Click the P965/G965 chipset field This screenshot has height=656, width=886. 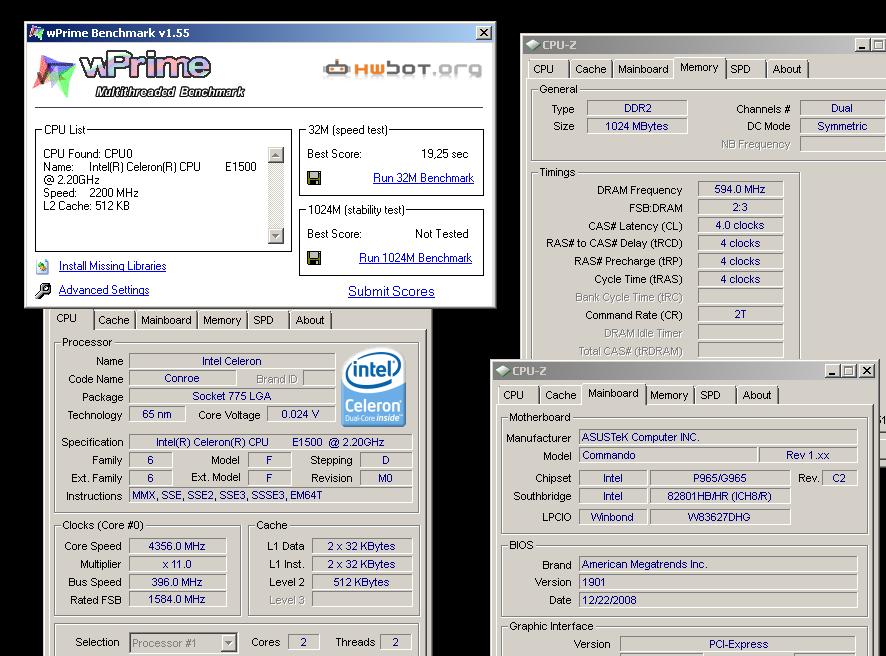720,478
